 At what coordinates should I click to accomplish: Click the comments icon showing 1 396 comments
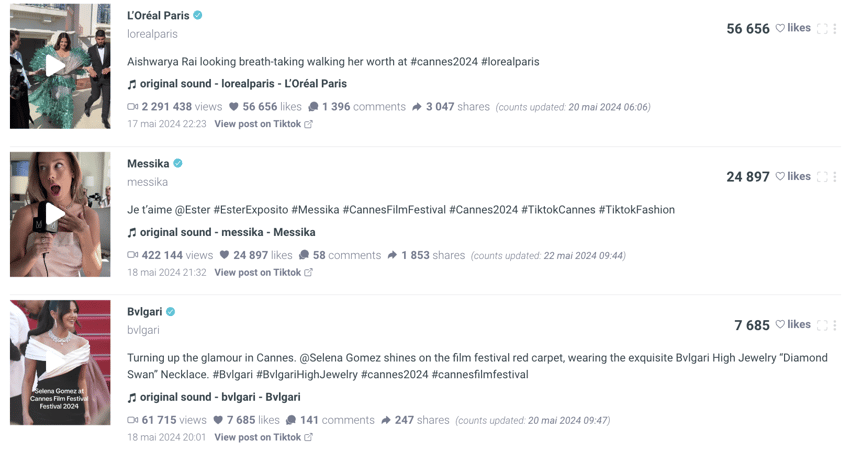click(x=313, y=107)
